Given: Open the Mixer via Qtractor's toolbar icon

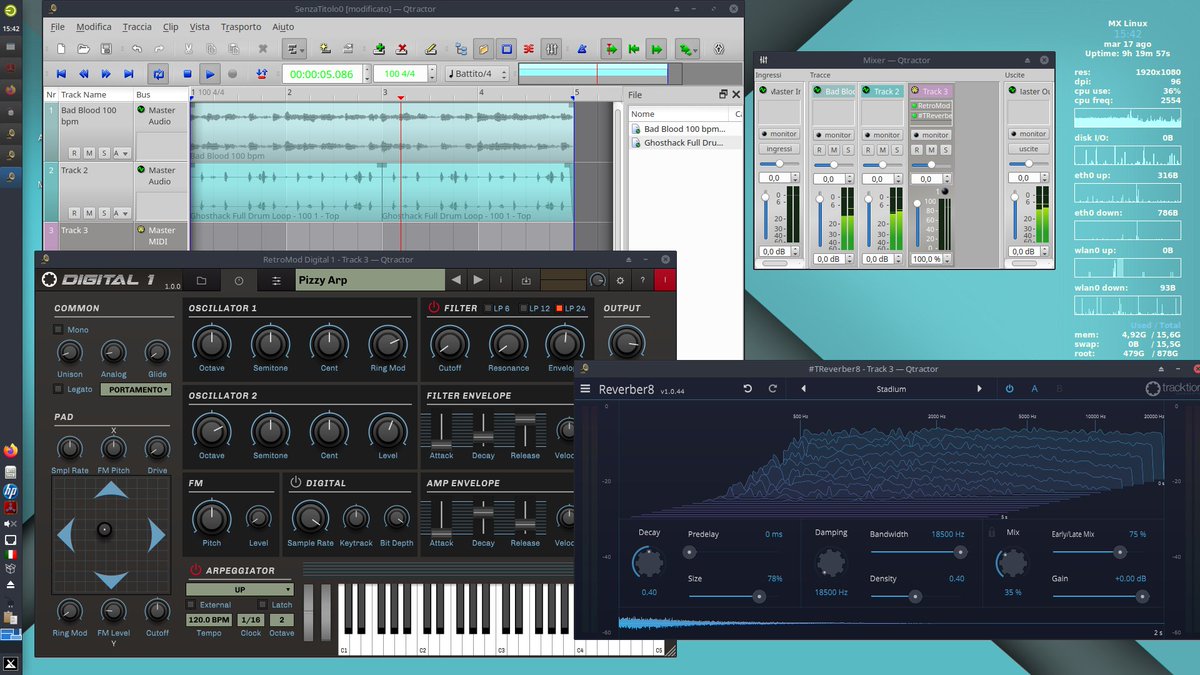Looking at the screenshot, I should click(552, 48).
